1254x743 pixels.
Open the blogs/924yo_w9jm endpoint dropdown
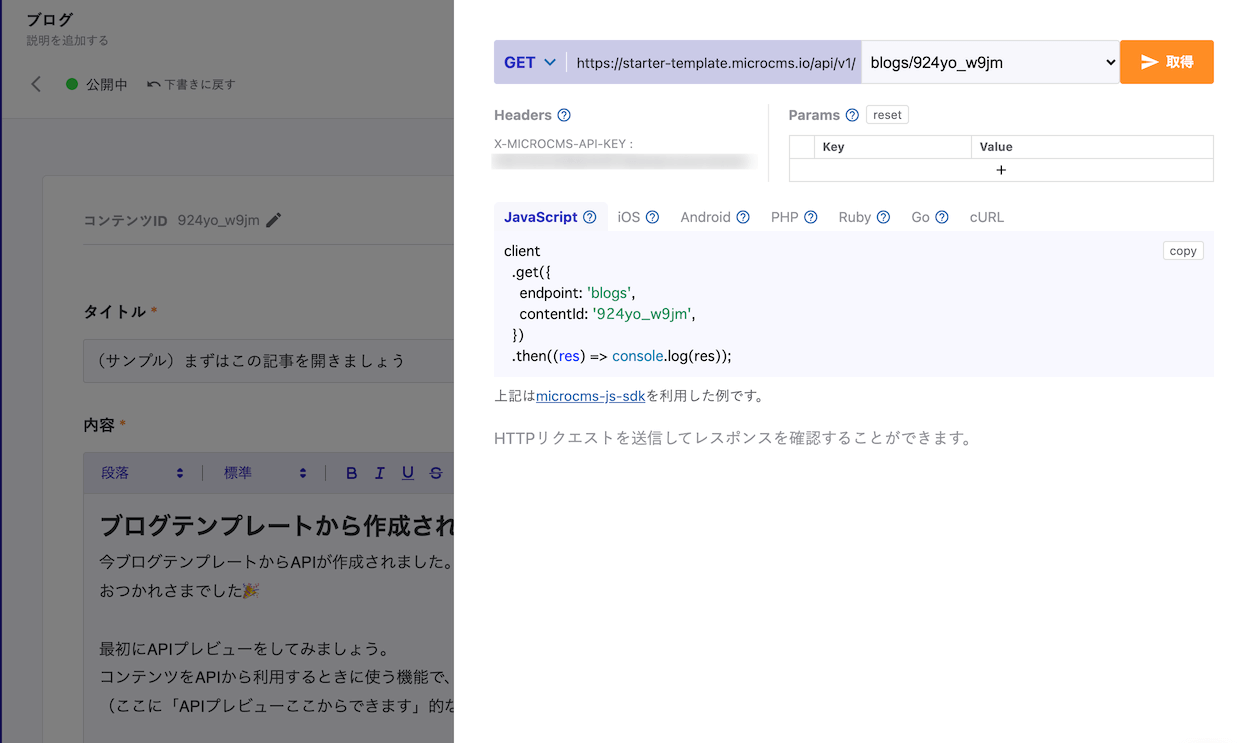(989, 62)
